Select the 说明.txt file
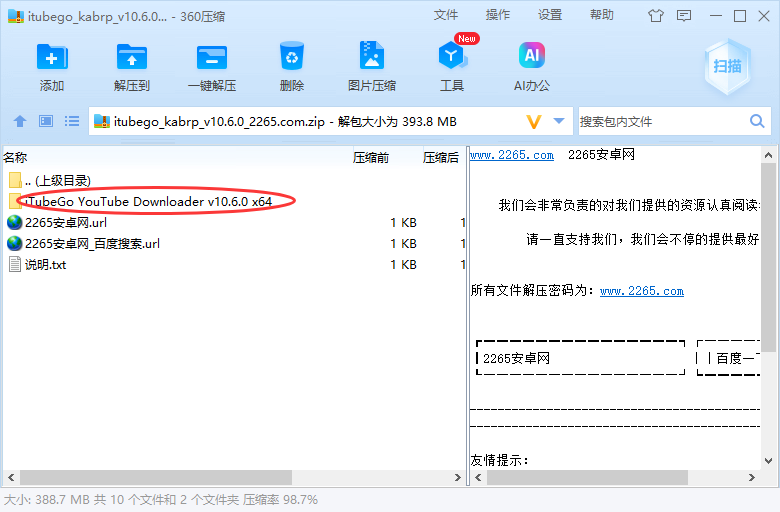 pos(234,264)
